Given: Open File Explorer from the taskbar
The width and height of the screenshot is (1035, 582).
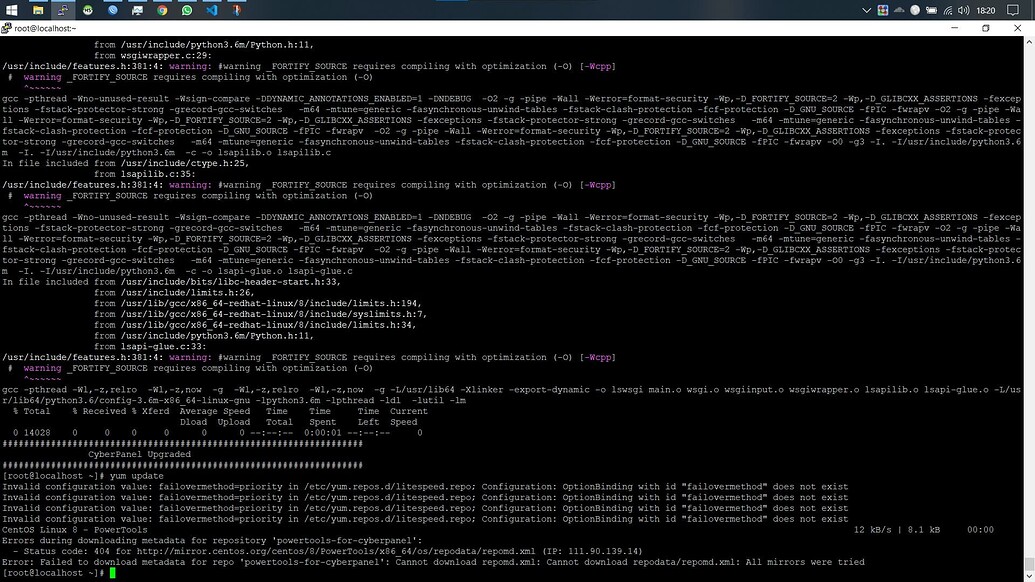Looking at the screenshot, I should (x=38, y=10).
